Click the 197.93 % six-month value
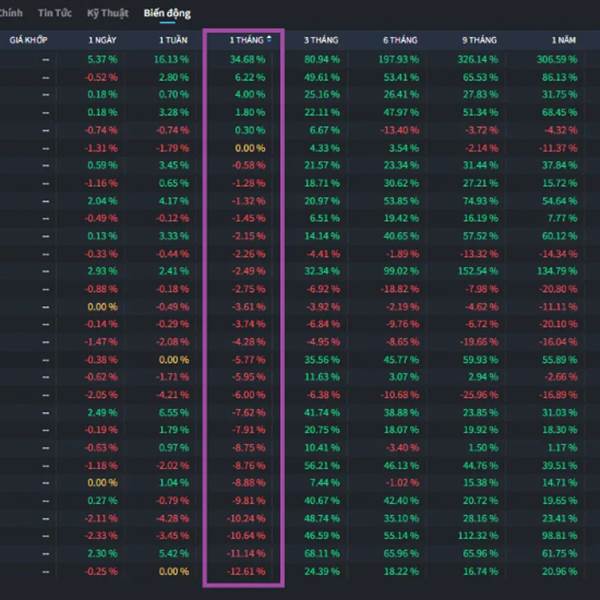This screenshot has width=600, height=600. pyautogui.click(x=400, y=60)
